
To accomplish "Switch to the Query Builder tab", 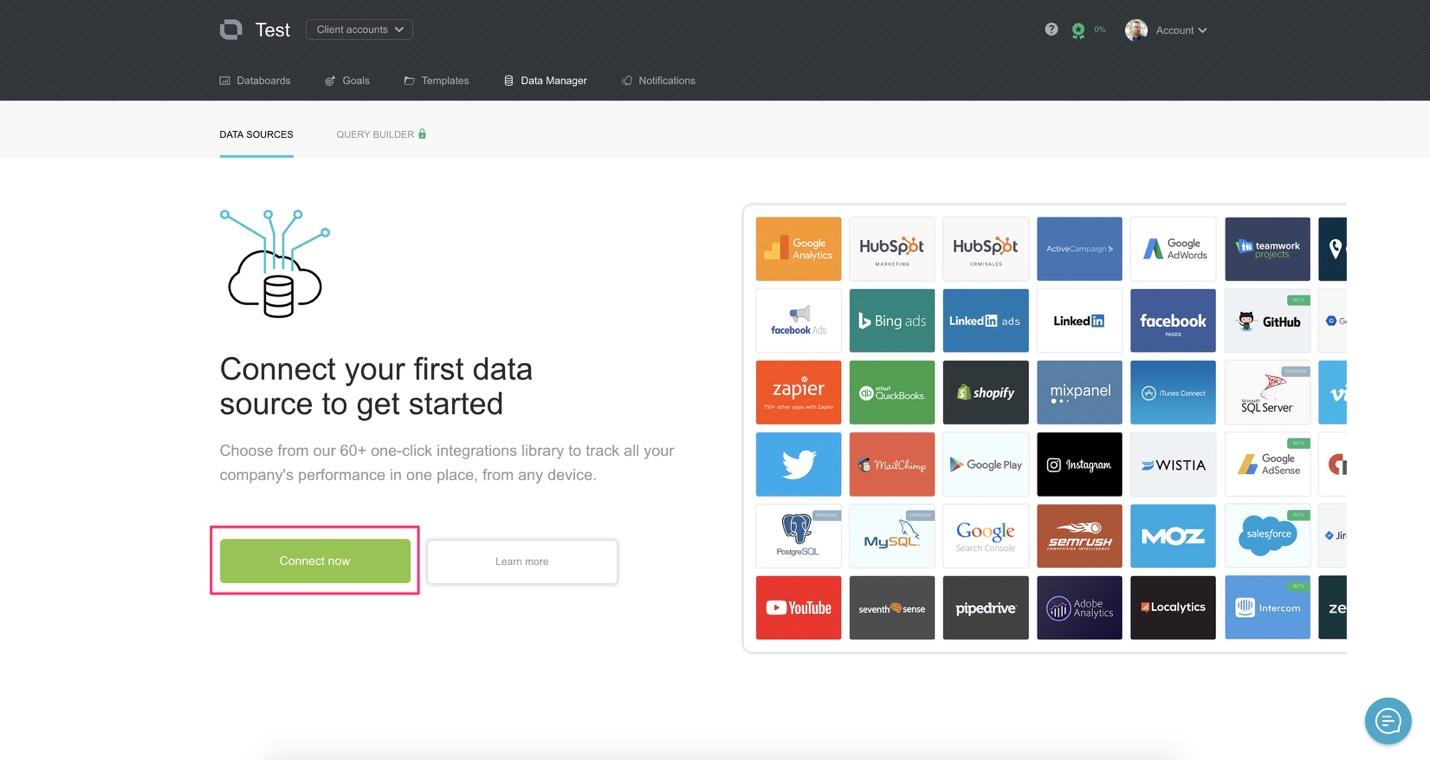I will click(375, 135).
